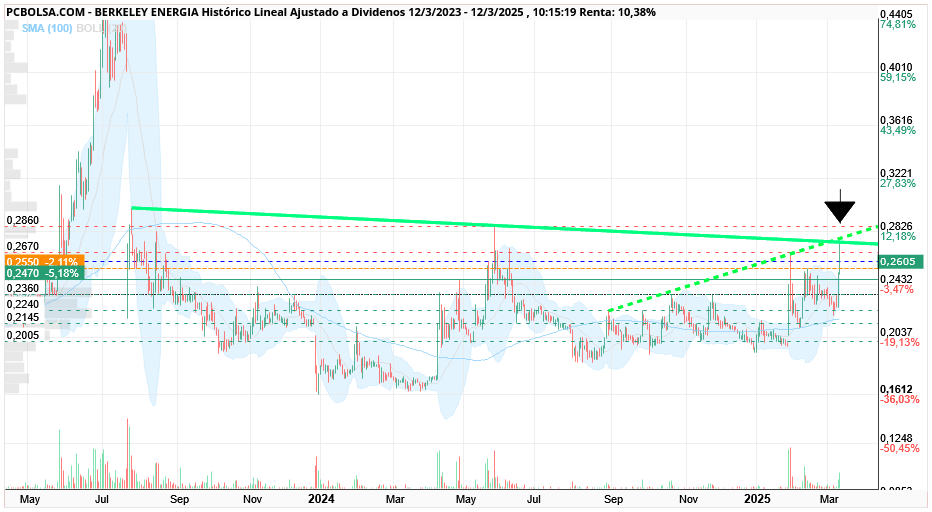Click the 0,2826 price scale value
This screenshot has width=932, height=512.
[896, 226]
